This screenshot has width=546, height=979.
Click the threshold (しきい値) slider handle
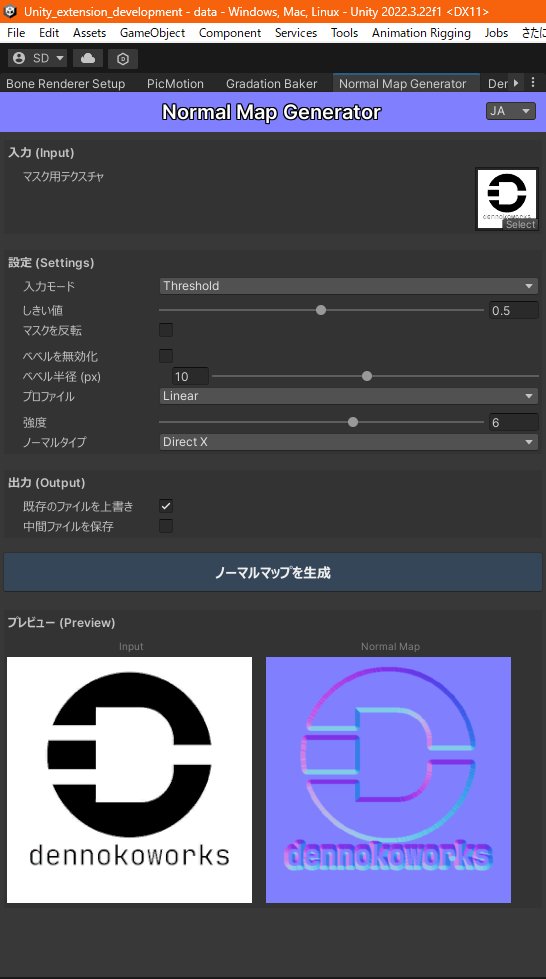321,310
